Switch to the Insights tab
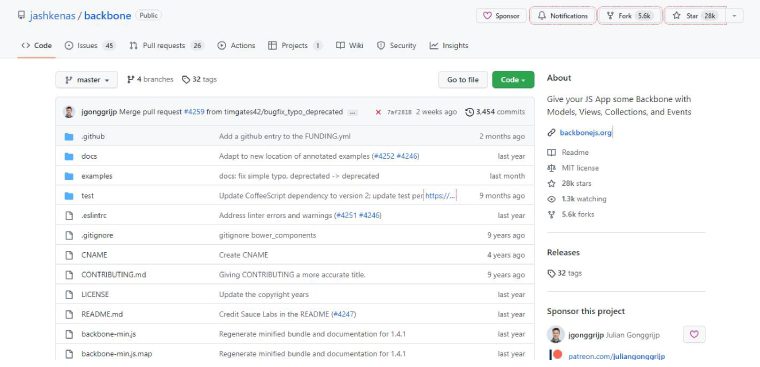Viewport: 760px width, 367px height. (x=449, y=46)
